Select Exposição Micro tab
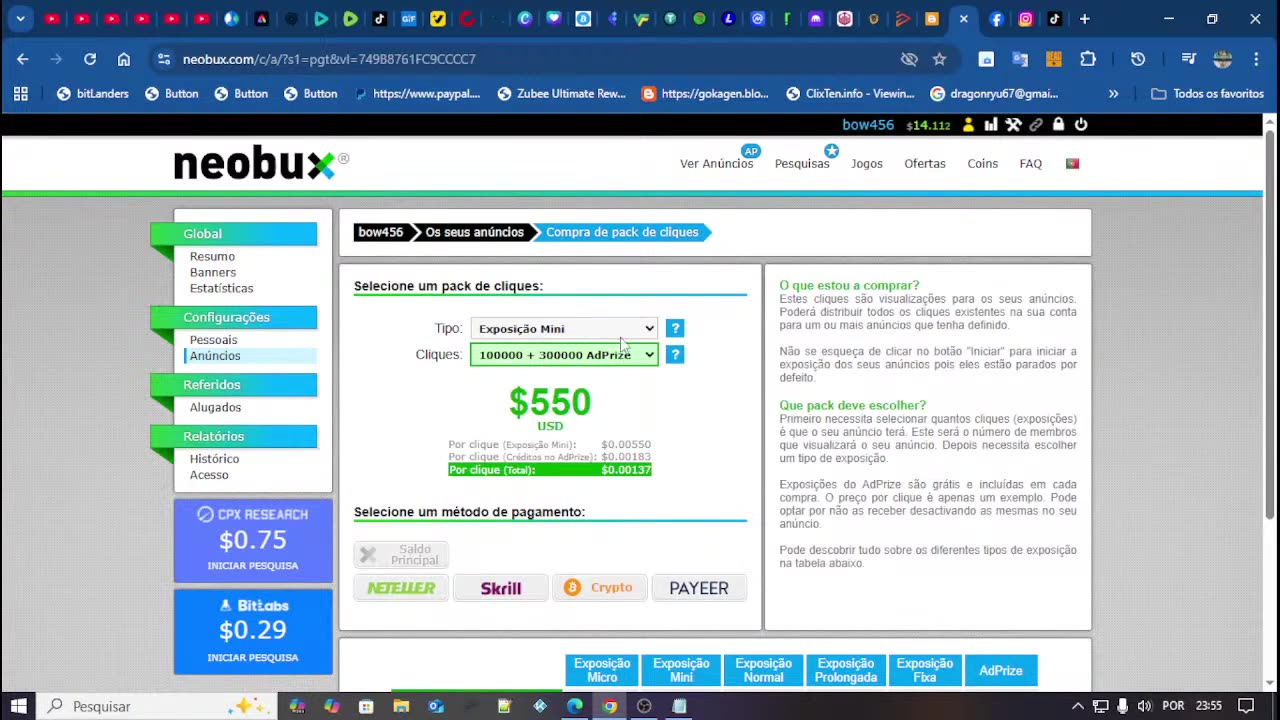 click(602, 670)
